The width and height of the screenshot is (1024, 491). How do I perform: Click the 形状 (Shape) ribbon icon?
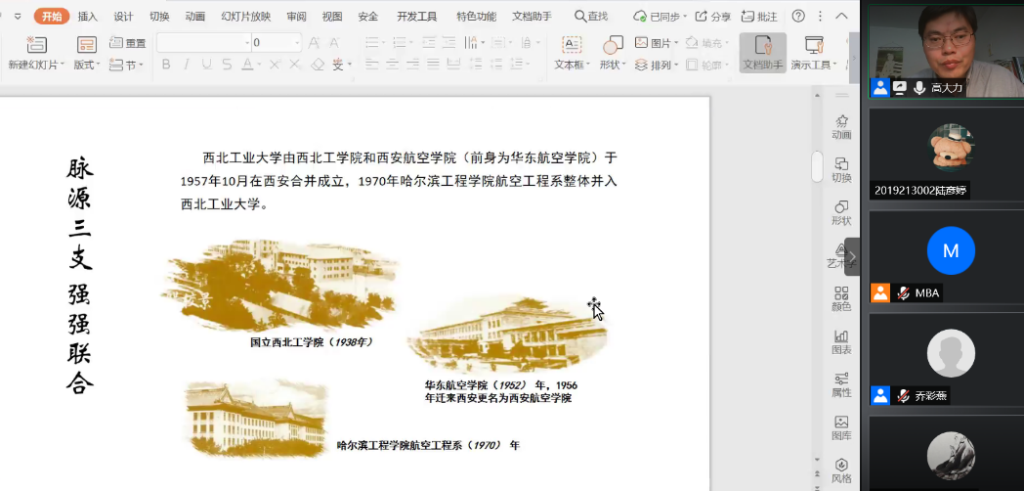pyautogui.click(x=612, y=45)
